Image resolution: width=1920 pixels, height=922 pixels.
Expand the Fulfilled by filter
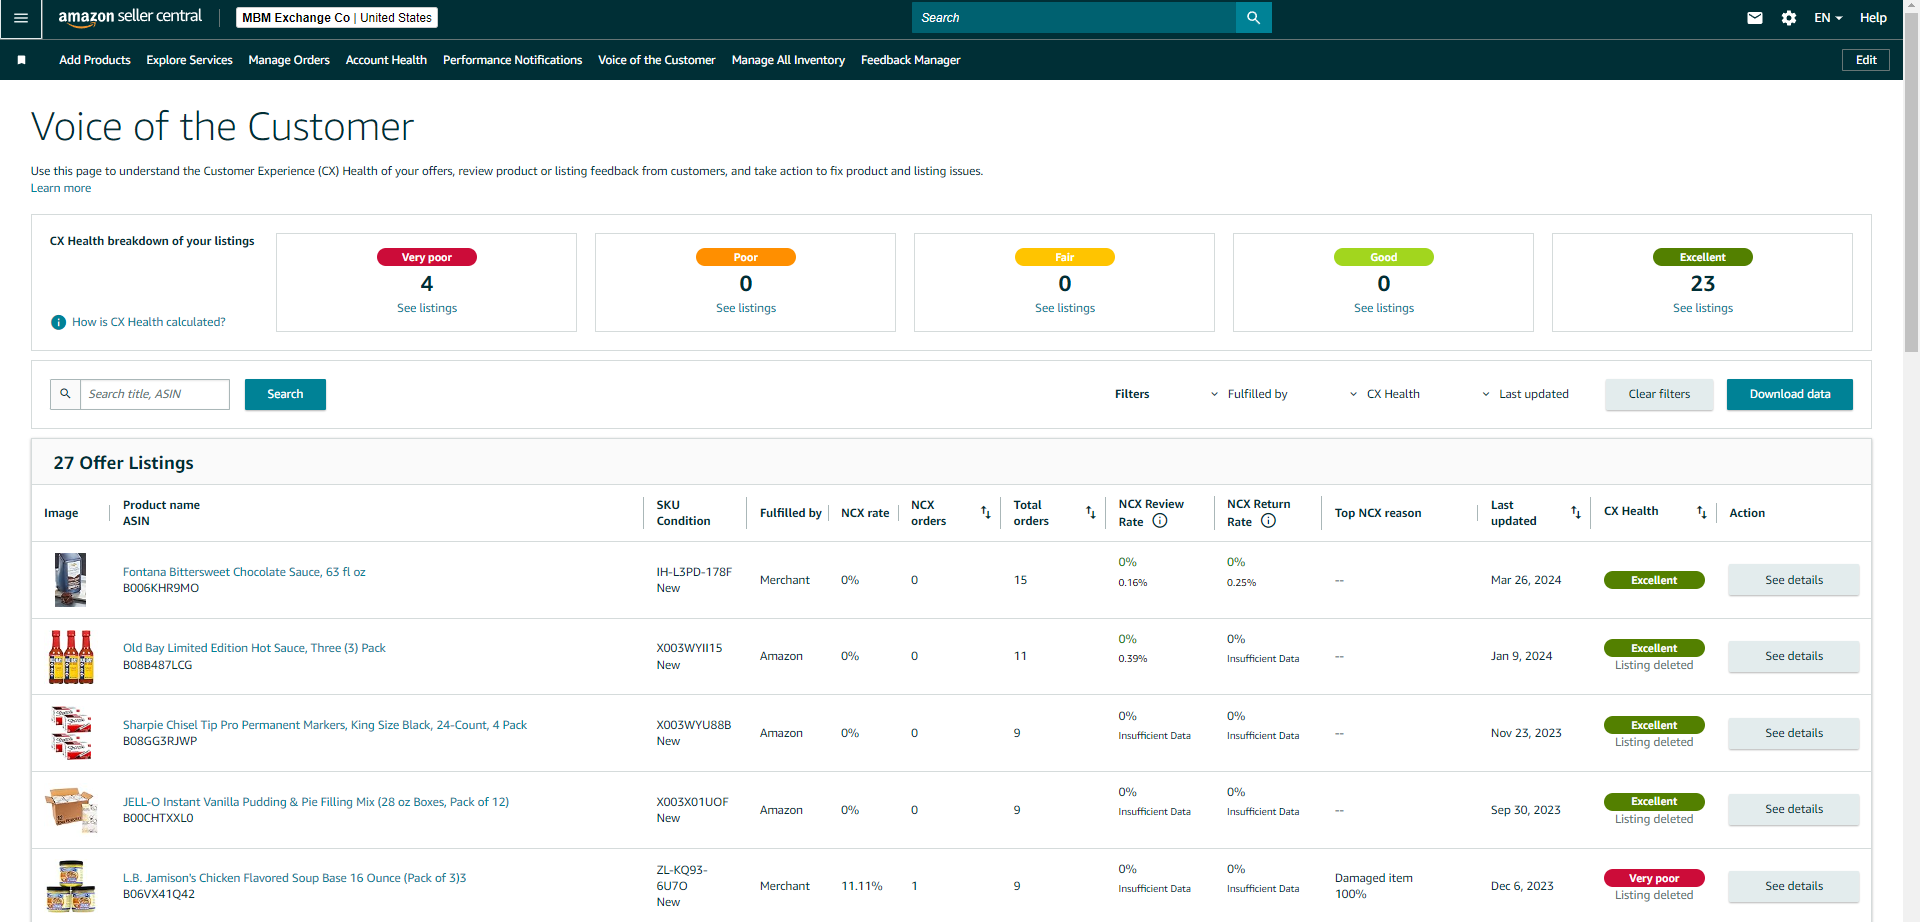coord(1249,394)
